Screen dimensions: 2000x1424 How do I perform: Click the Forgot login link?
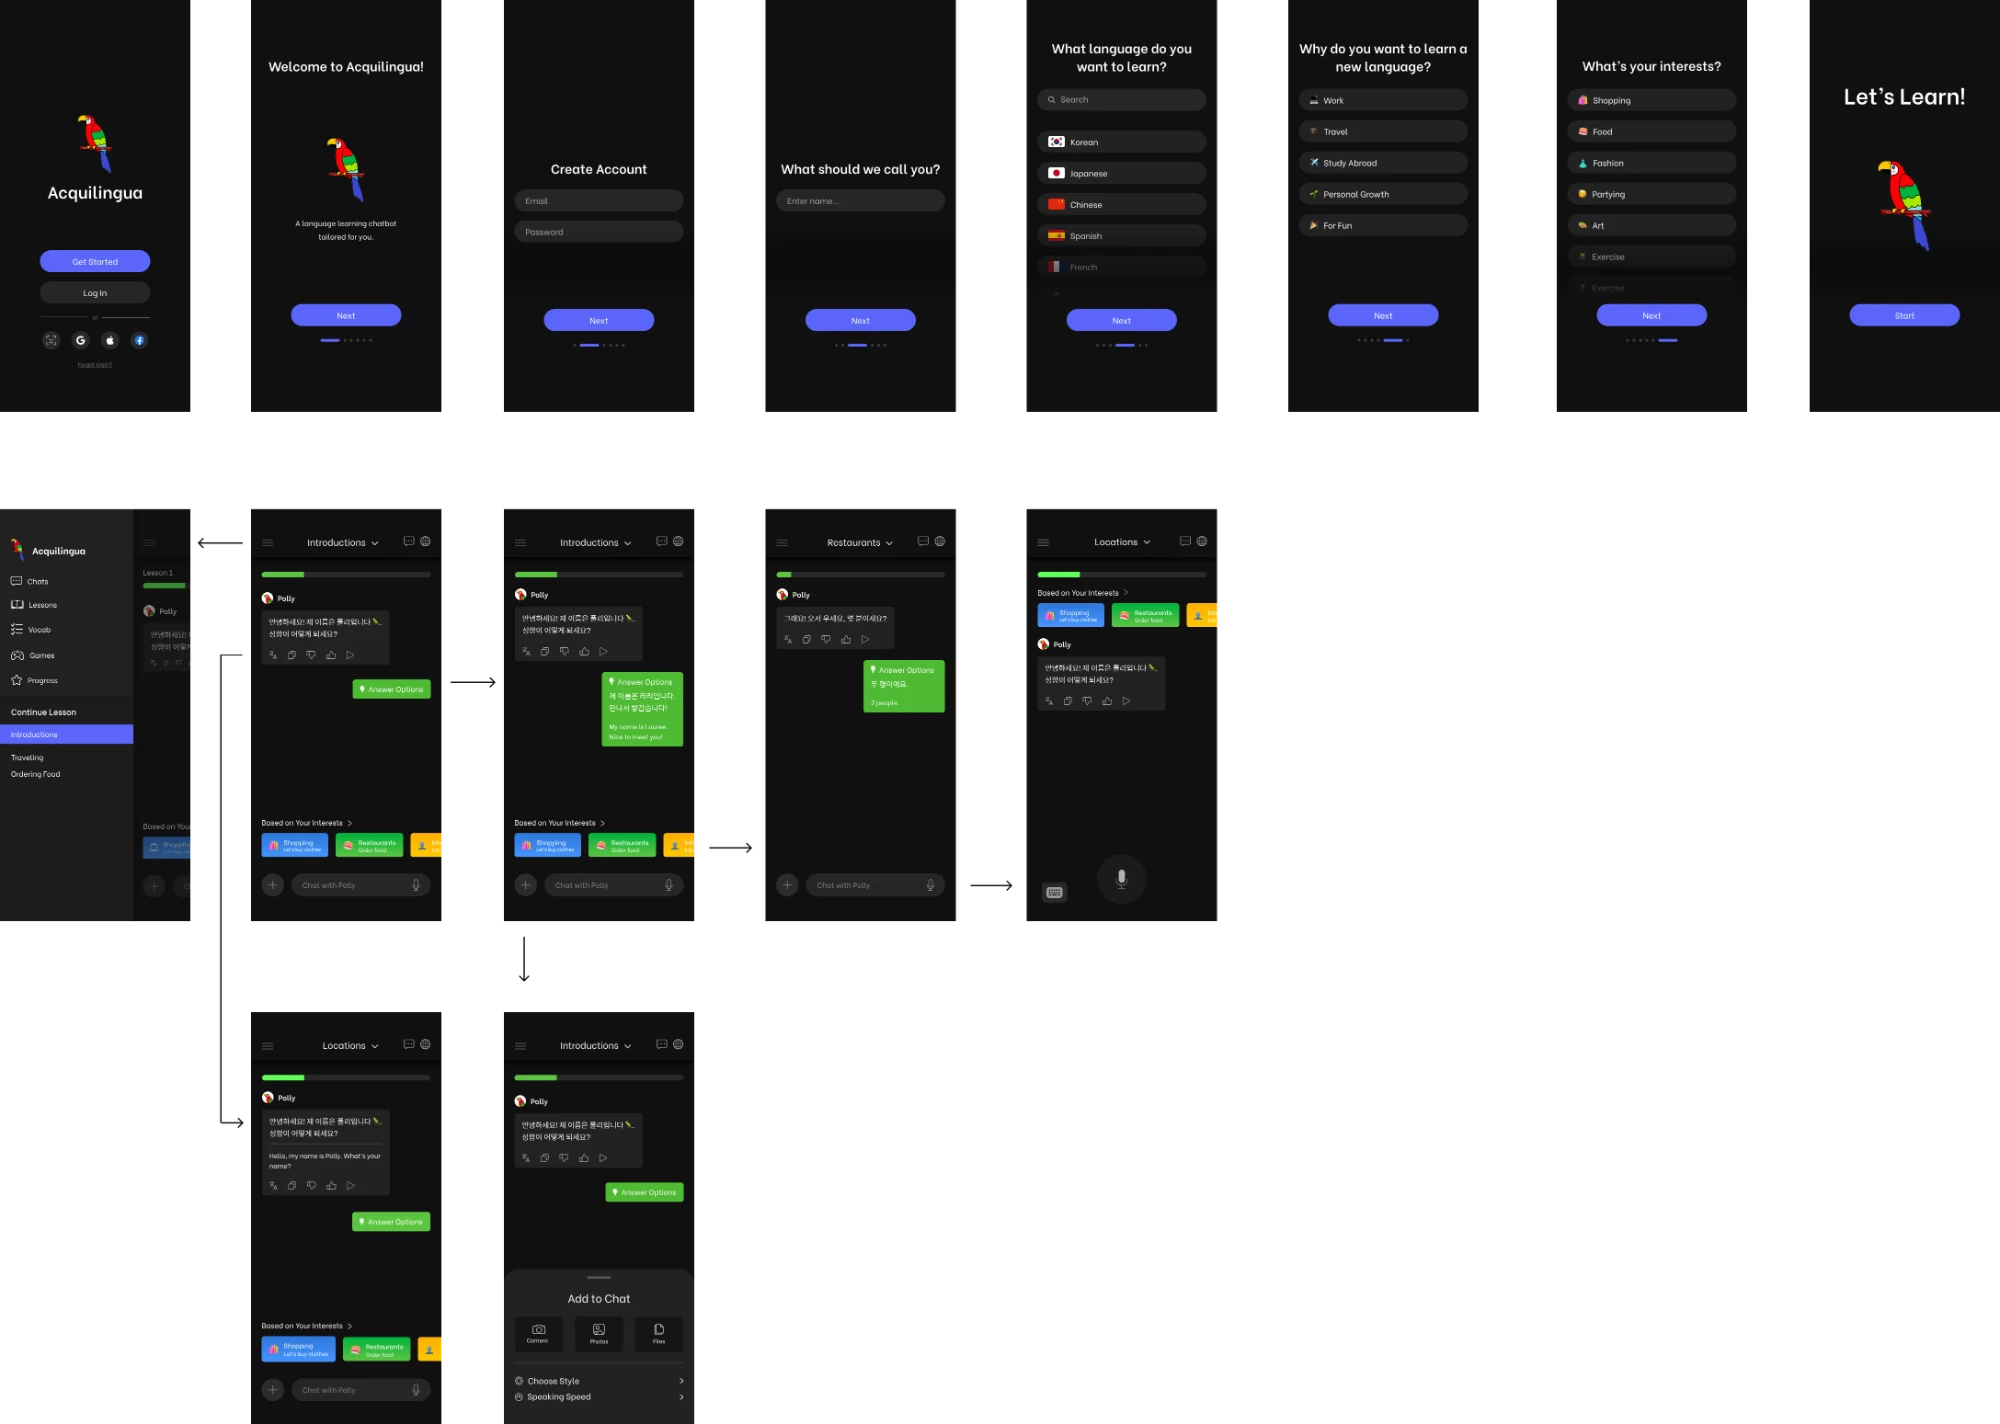tap(95, 365)
